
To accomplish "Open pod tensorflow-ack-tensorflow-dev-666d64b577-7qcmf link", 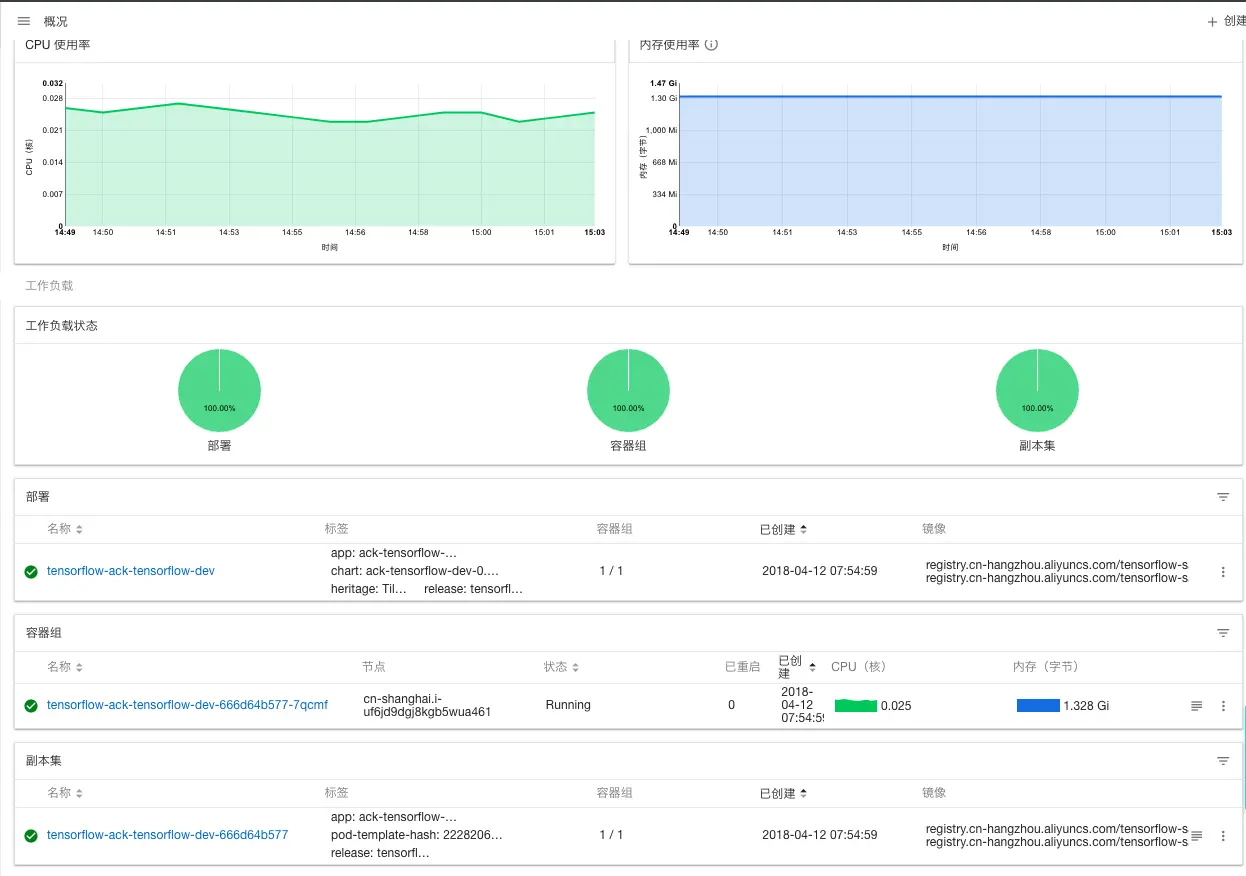I will [187, 705].
